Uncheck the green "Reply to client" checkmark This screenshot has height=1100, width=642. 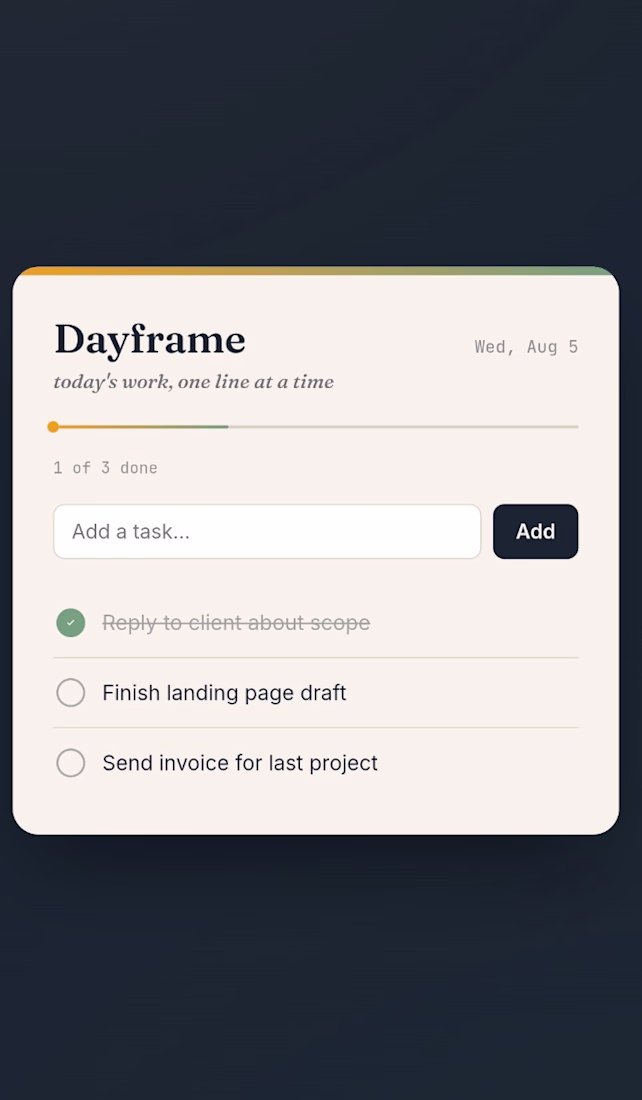[x=70, y=623]
